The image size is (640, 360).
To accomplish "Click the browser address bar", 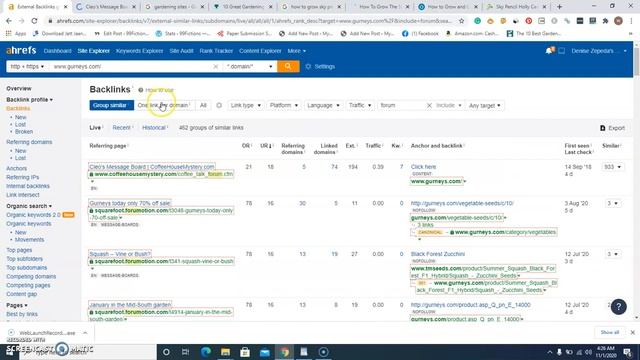I will [254, 21].
